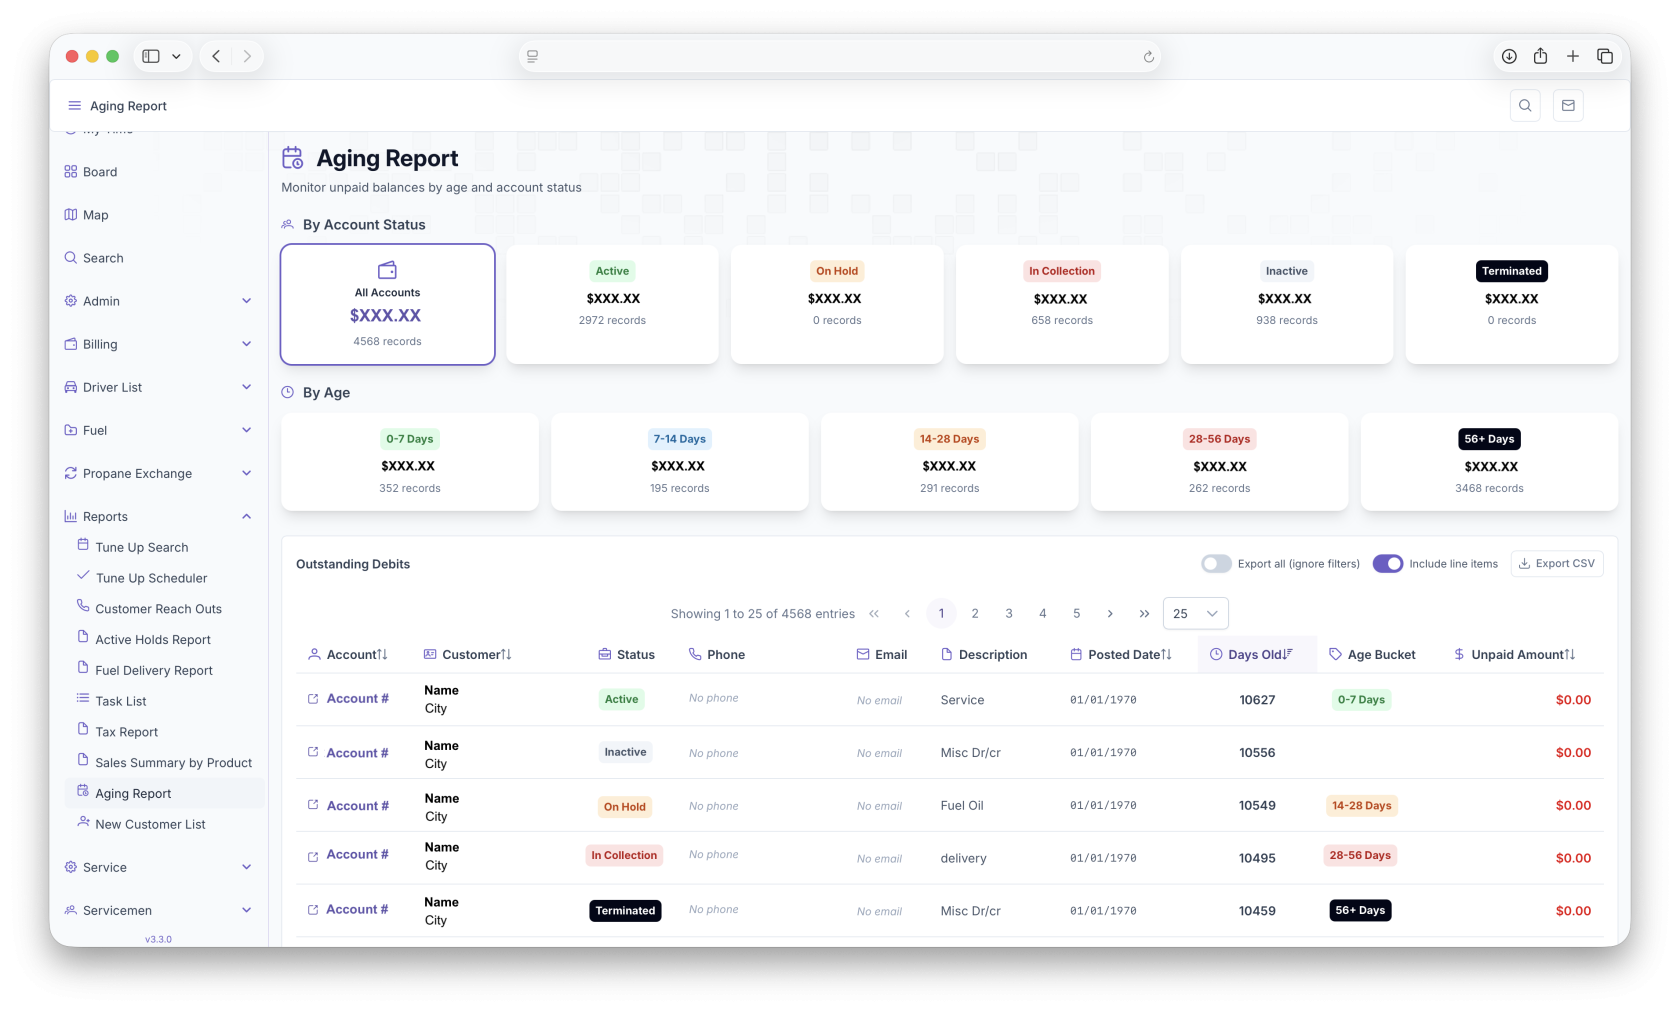The image size is (1680, 1012).
Task: Expand the Billing section in the sidebar
Action: 158,344
